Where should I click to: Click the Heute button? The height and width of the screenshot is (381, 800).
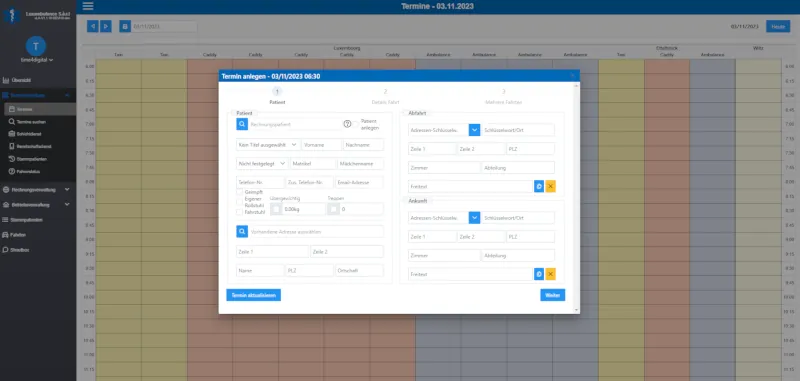point(778,27)
